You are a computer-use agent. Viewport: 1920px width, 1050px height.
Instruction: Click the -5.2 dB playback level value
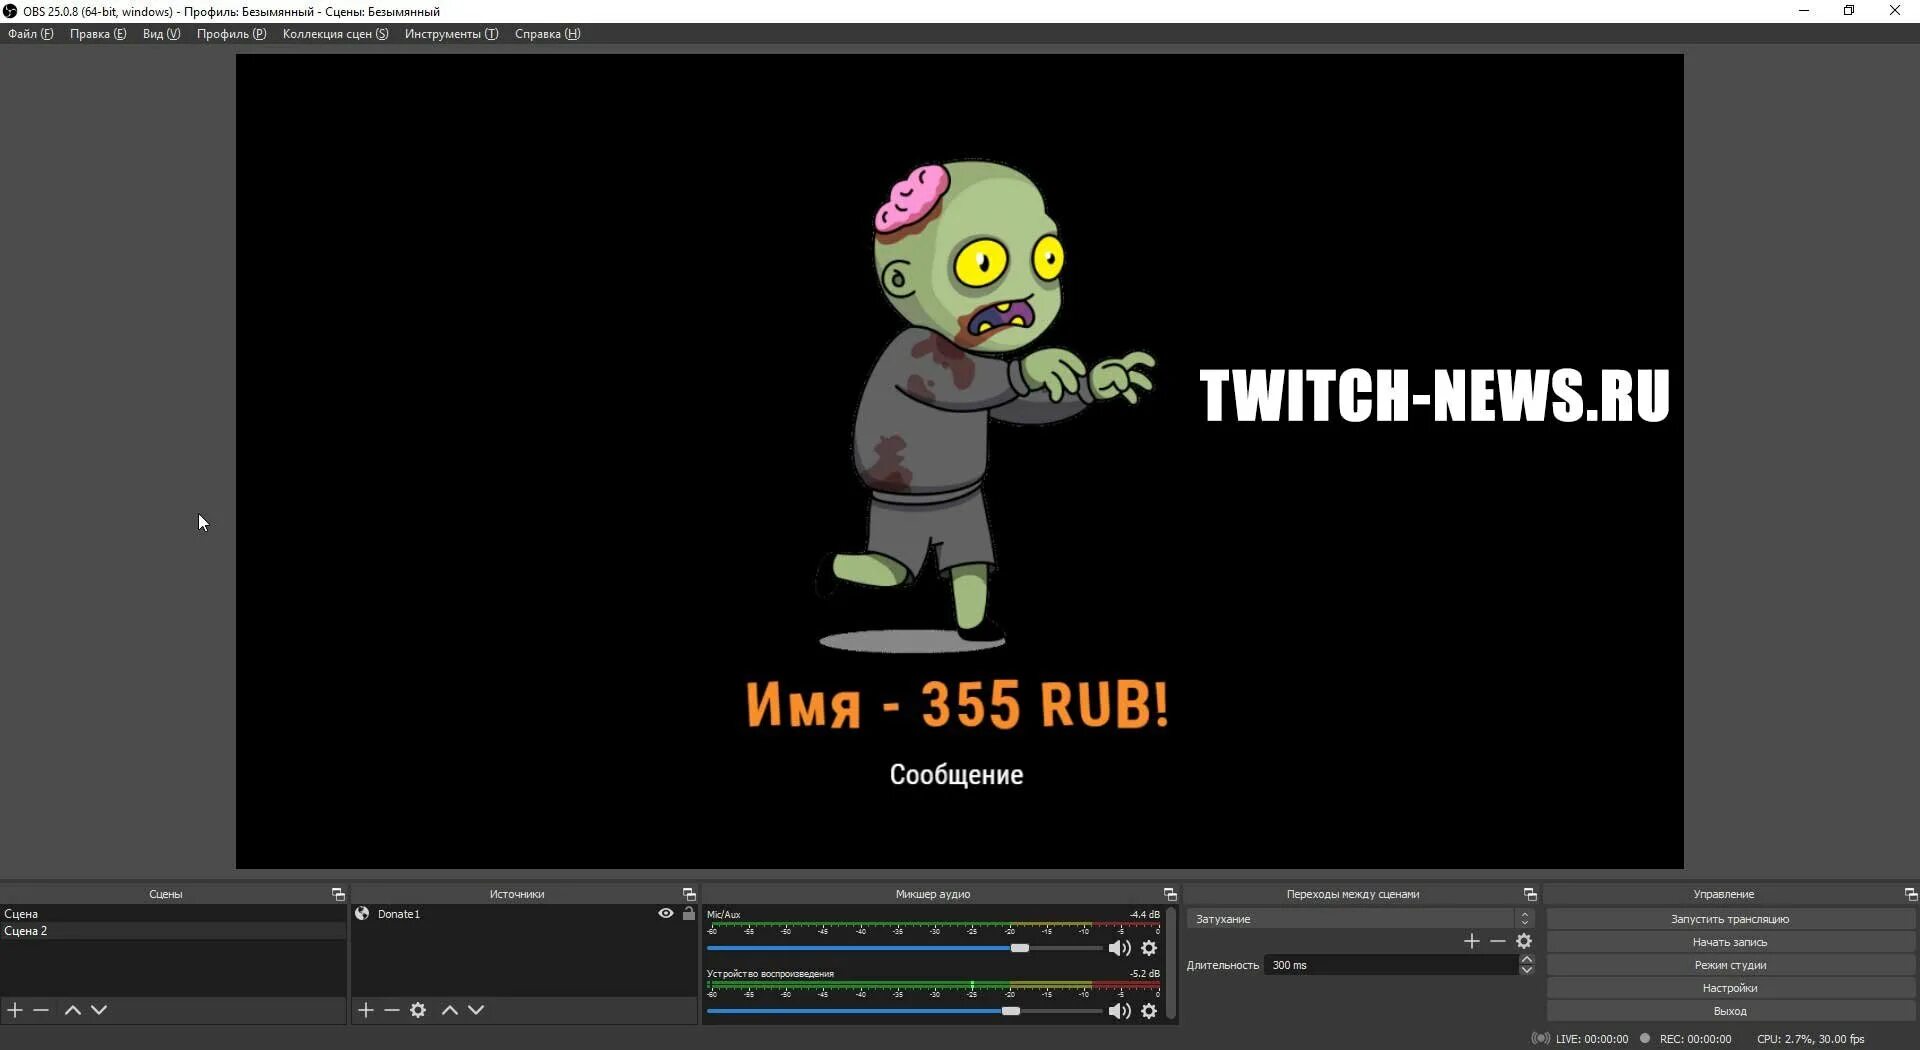point(1145,973)
